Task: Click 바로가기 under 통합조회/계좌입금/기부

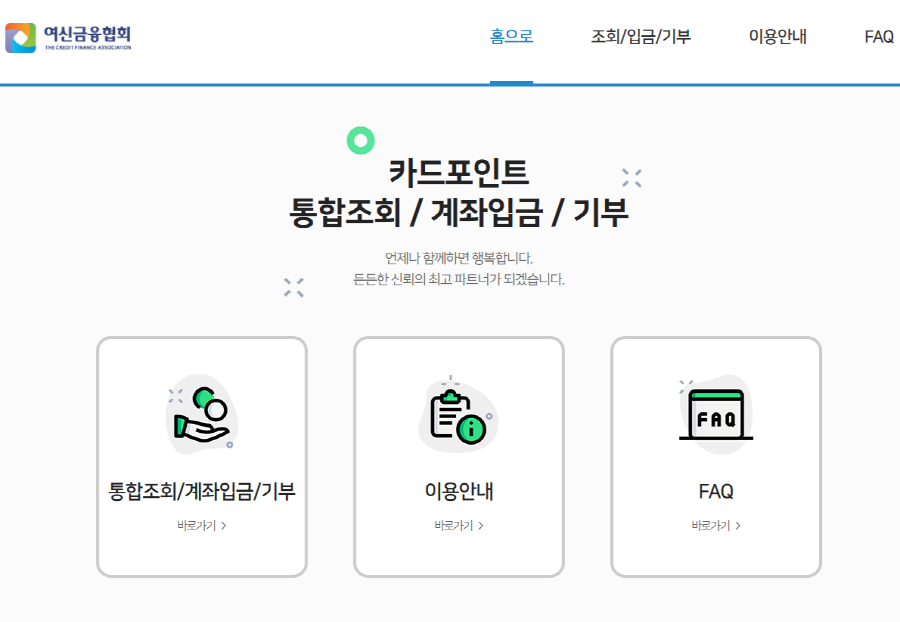Action: click(x=202, y=525)
